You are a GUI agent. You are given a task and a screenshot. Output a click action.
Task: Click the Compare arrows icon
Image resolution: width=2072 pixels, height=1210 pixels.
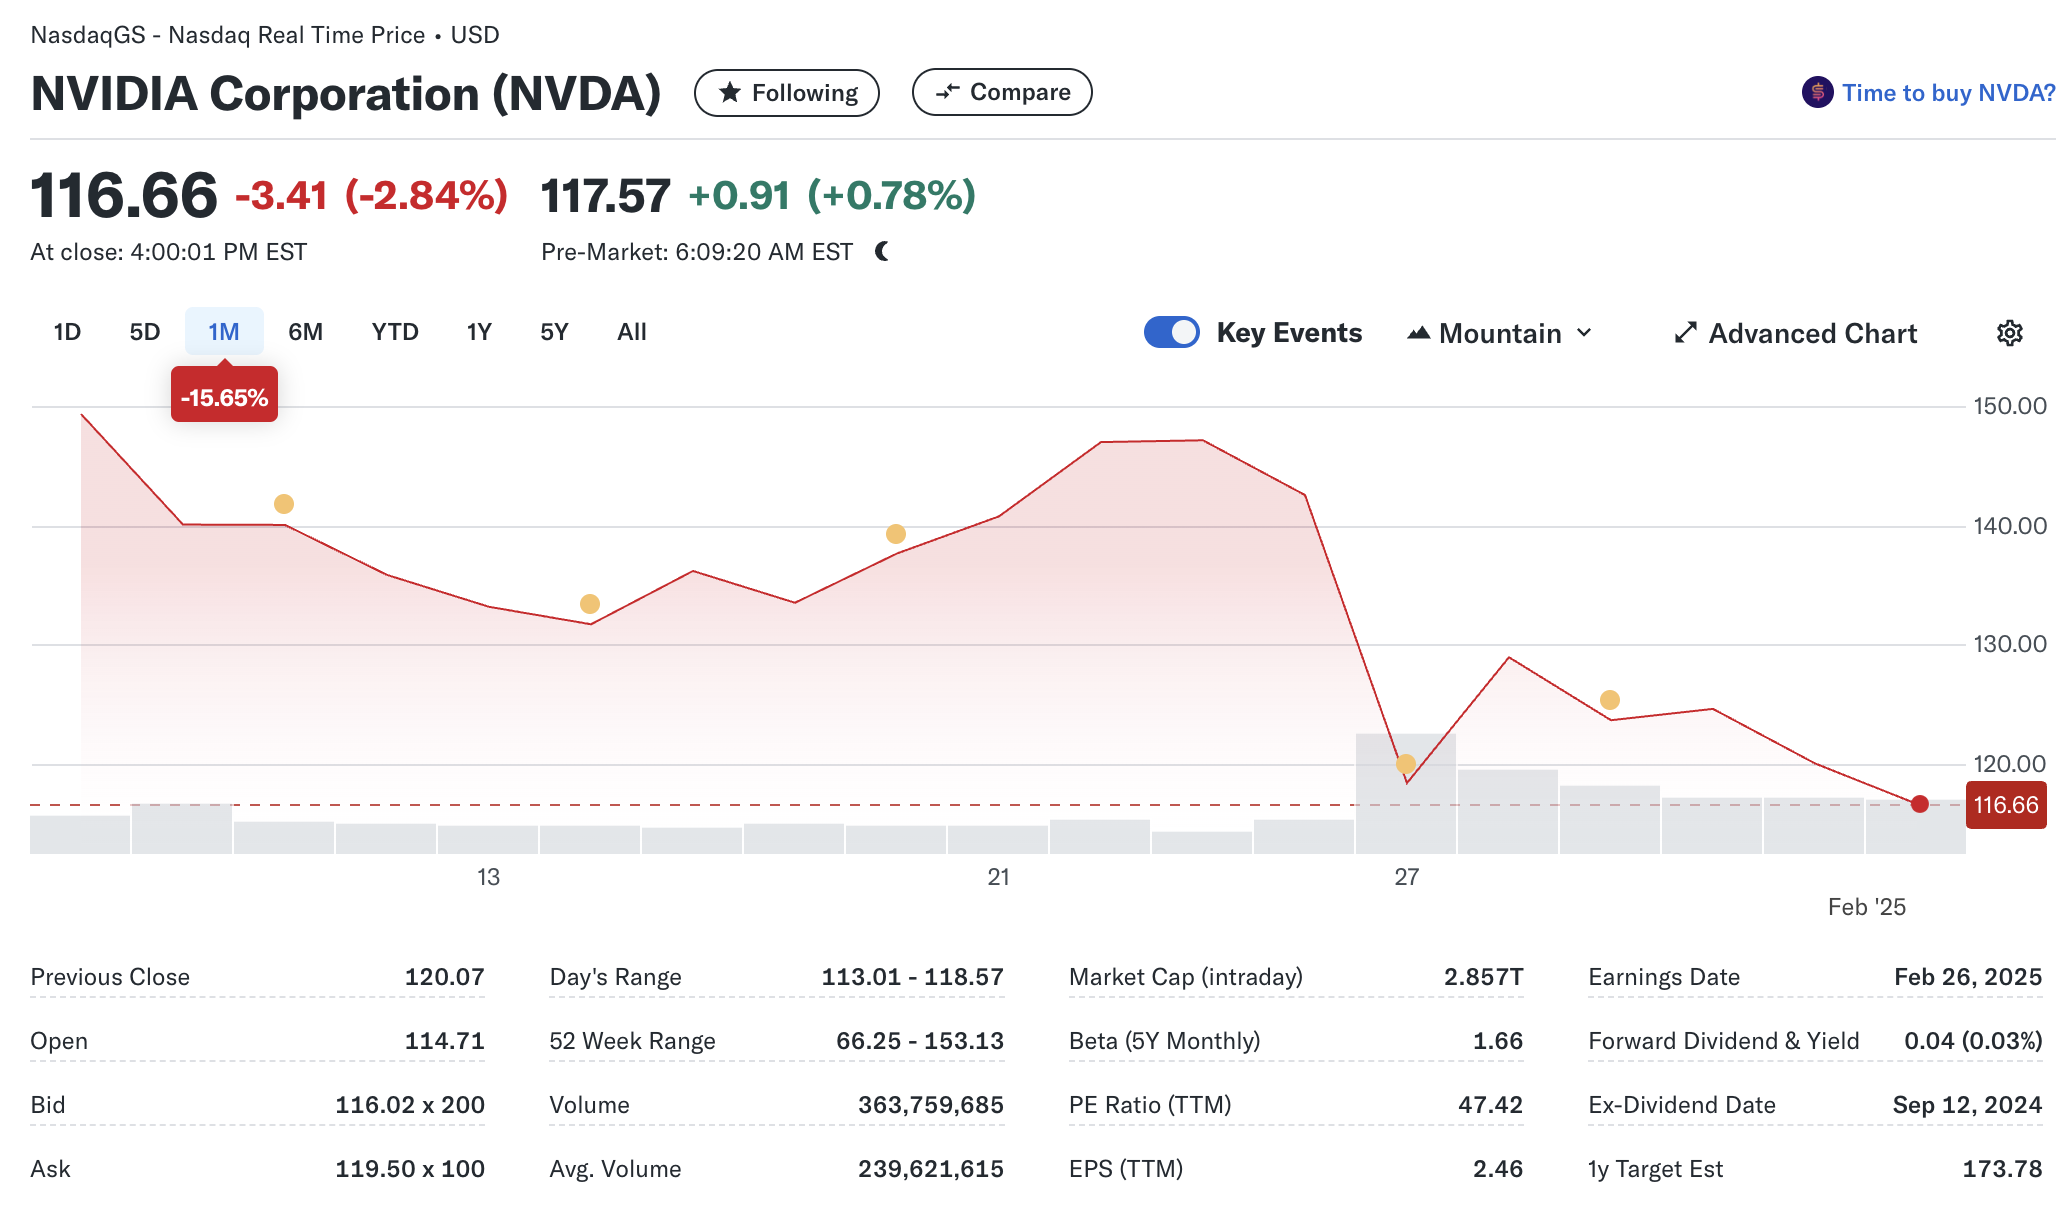[947, 92]
